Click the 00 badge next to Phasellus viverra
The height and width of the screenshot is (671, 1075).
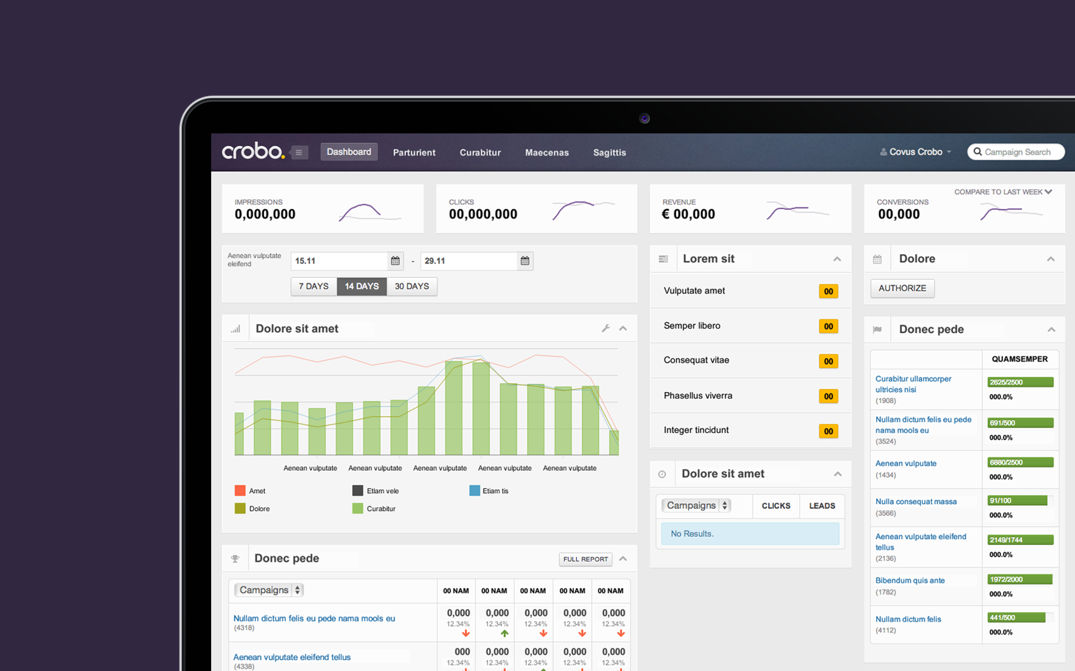tap(828, 396)
